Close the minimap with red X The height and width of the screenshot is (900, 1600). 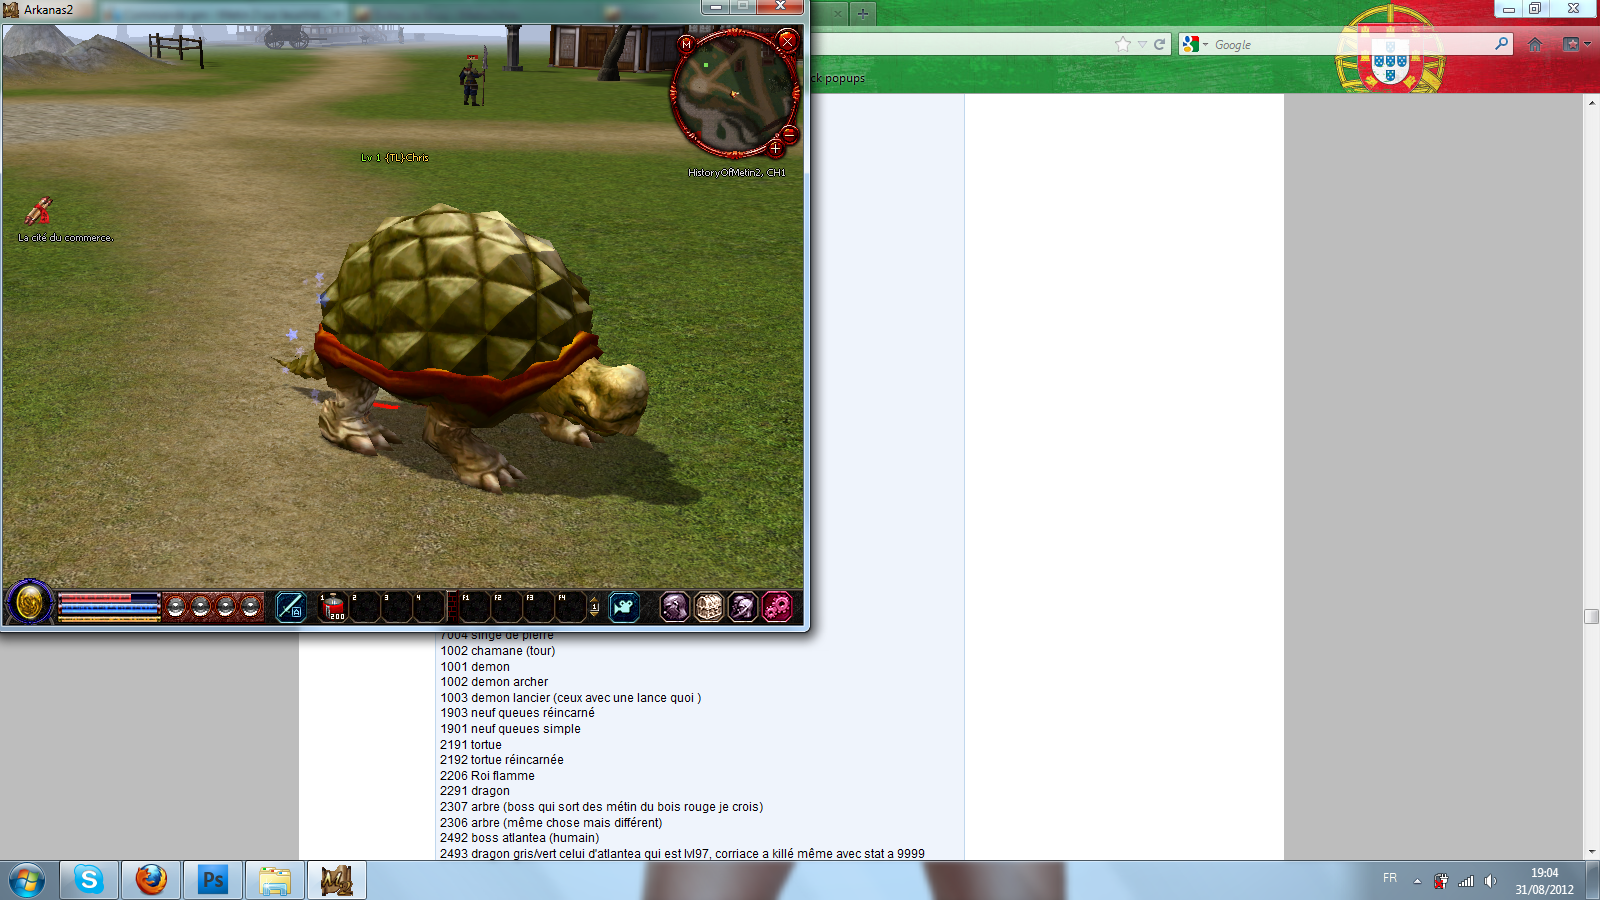[x=787, y=41]
